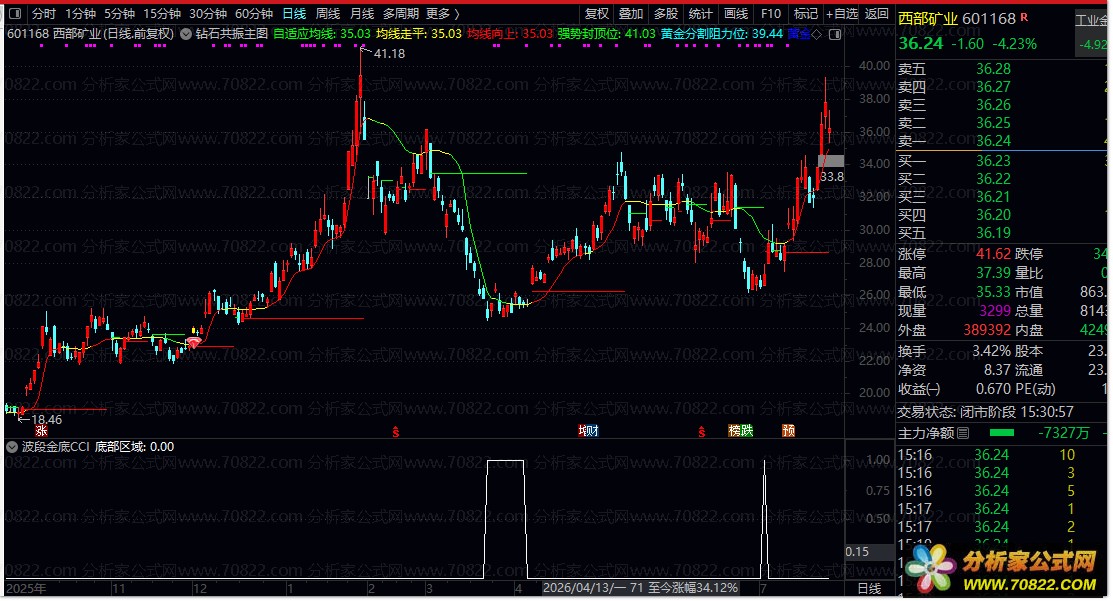Image resolution: width=1113 pixels, height=601 pixels.
Task: Click the 强势封顶位: 41.03 value
Action: point(606,33)
